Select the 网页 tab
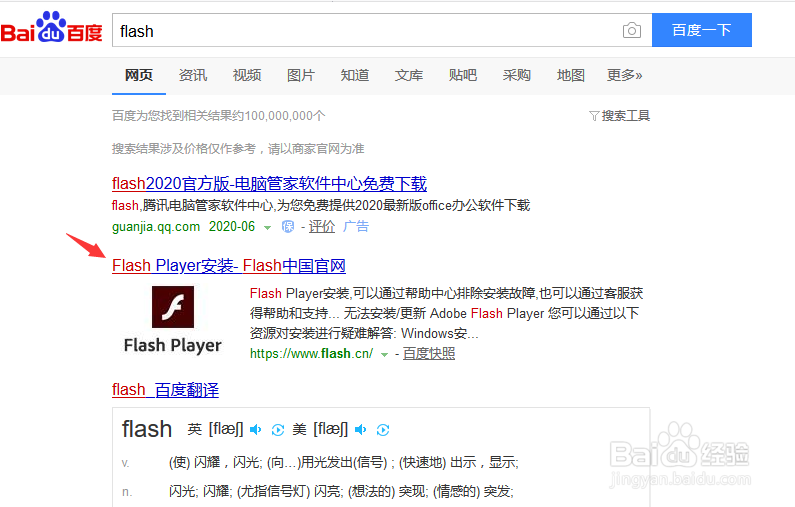The image size is (795, 507). click(x=138, y=75)
